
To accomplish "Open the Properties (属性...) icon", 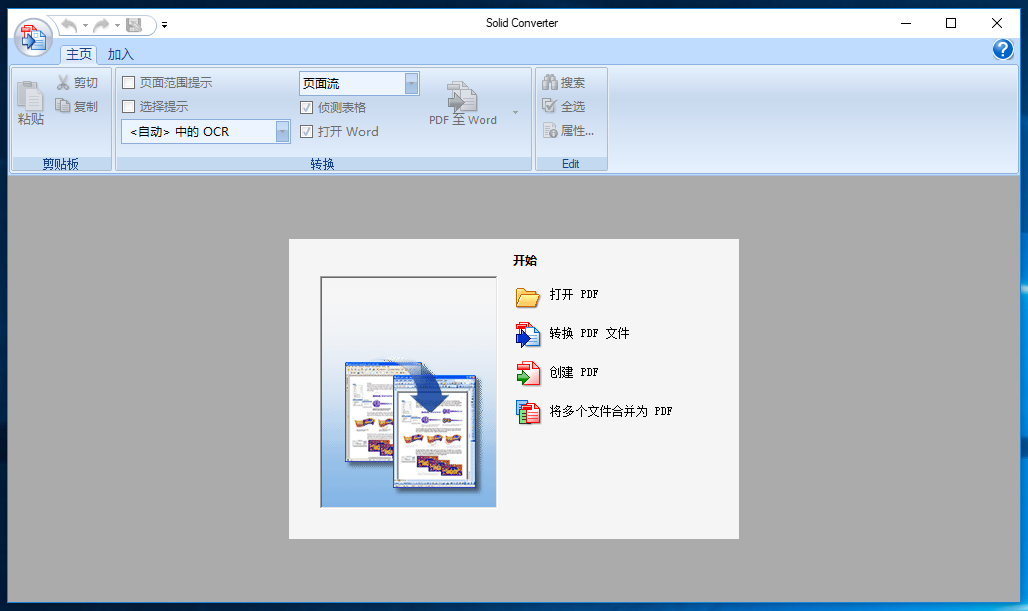I will (549, 130).
